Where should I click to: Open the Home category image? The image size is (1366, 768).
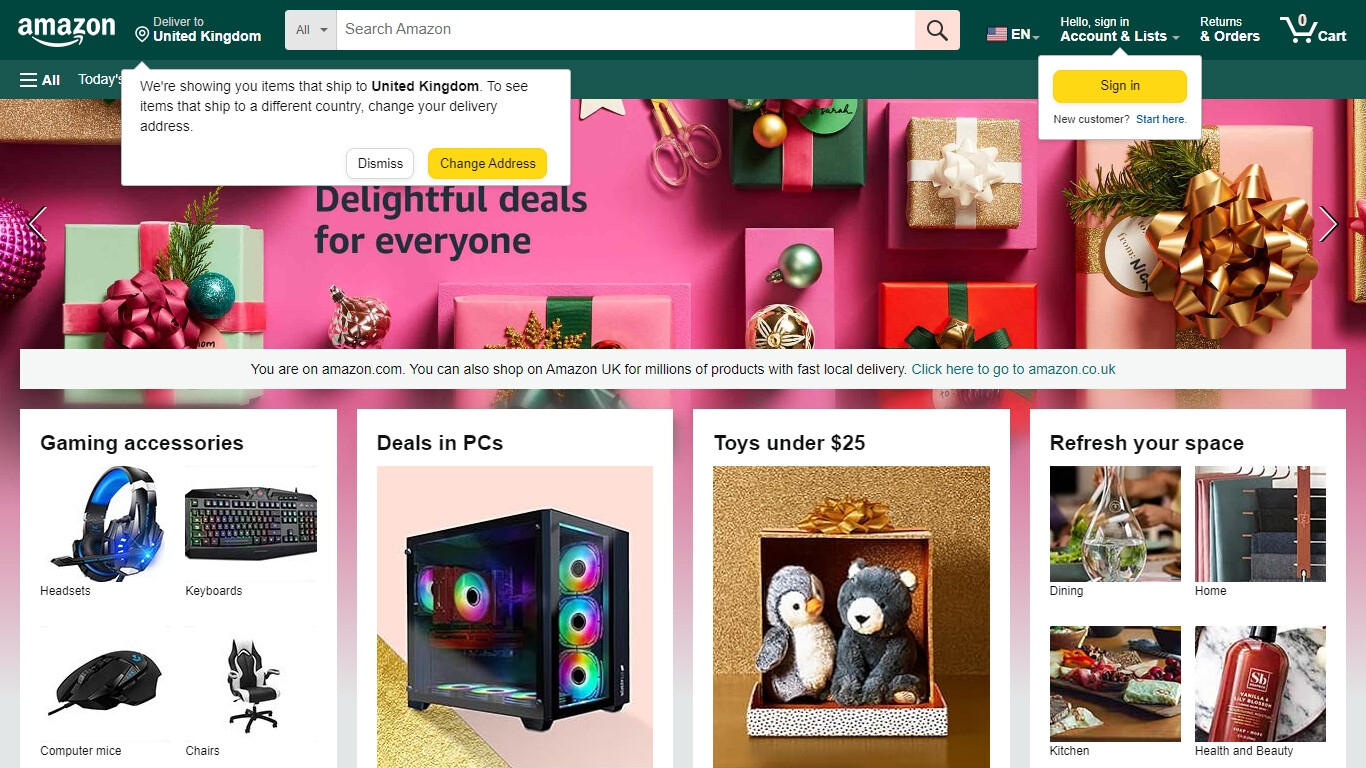1260,524
